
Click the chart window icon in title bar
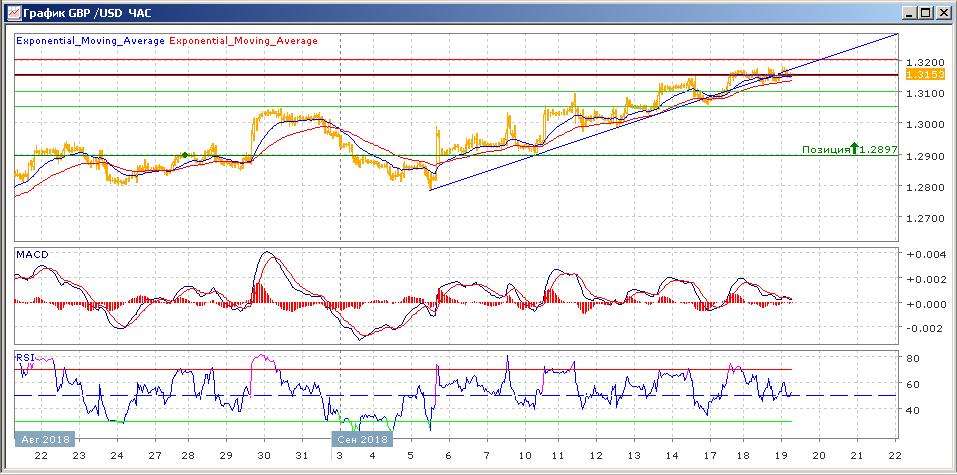pos(10,12)
